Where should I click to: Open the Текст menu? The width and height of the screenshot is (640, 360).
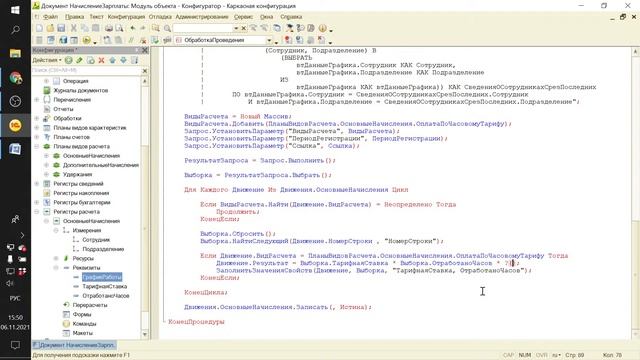coord(96,17)
